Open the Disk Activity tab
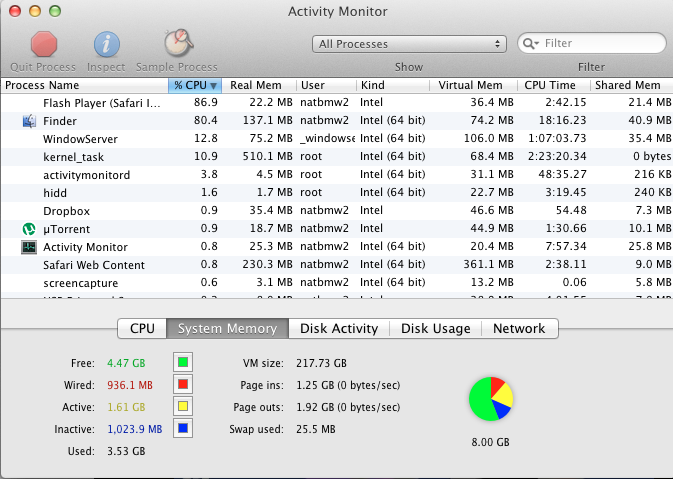 pos(339,328)
